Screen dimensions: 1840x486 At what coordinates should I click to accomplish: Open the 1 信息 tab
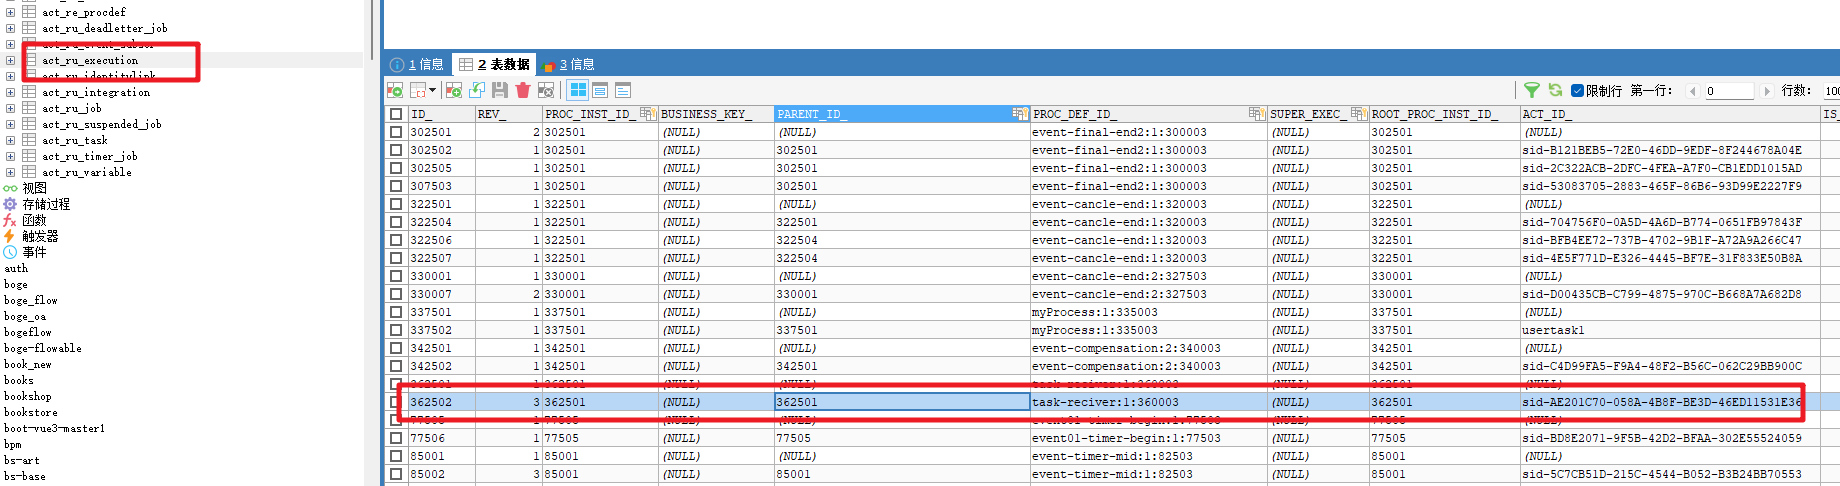coord(417,64)
